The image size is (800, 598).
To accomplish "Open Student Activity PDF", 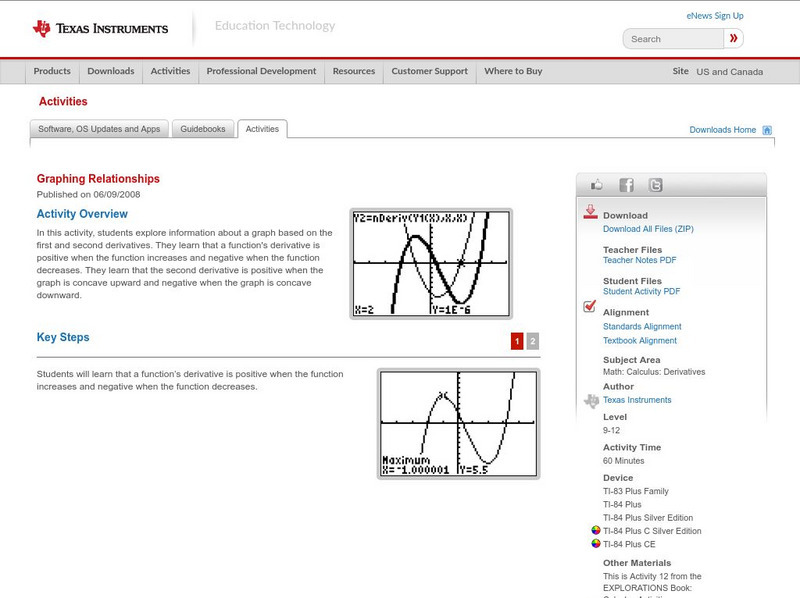I will pyautogui.click(x=641, y=291).
